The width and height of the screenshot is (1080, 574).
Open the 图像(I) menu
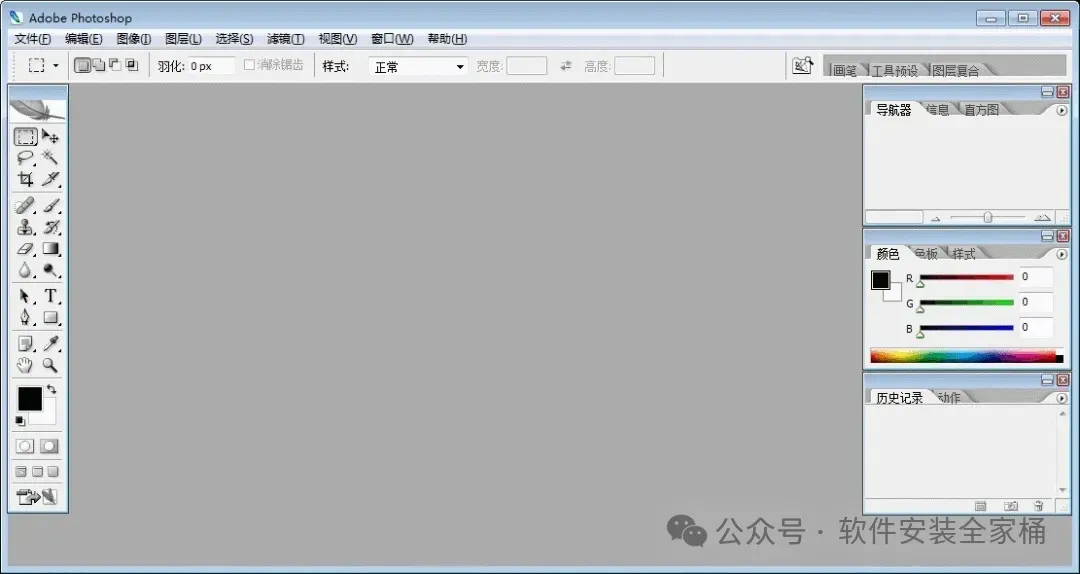pos(134,39)
